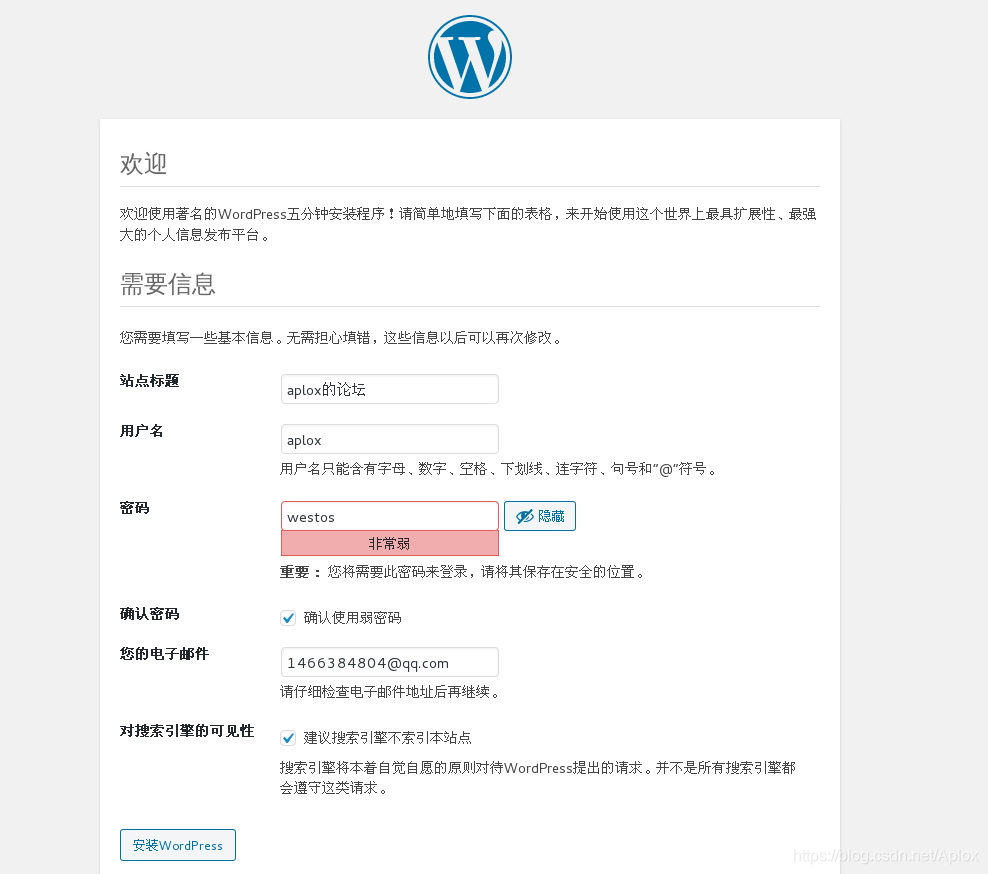Focus the 用户名 field containing aplox
The image size is (988, 874).
pos(389,439)
